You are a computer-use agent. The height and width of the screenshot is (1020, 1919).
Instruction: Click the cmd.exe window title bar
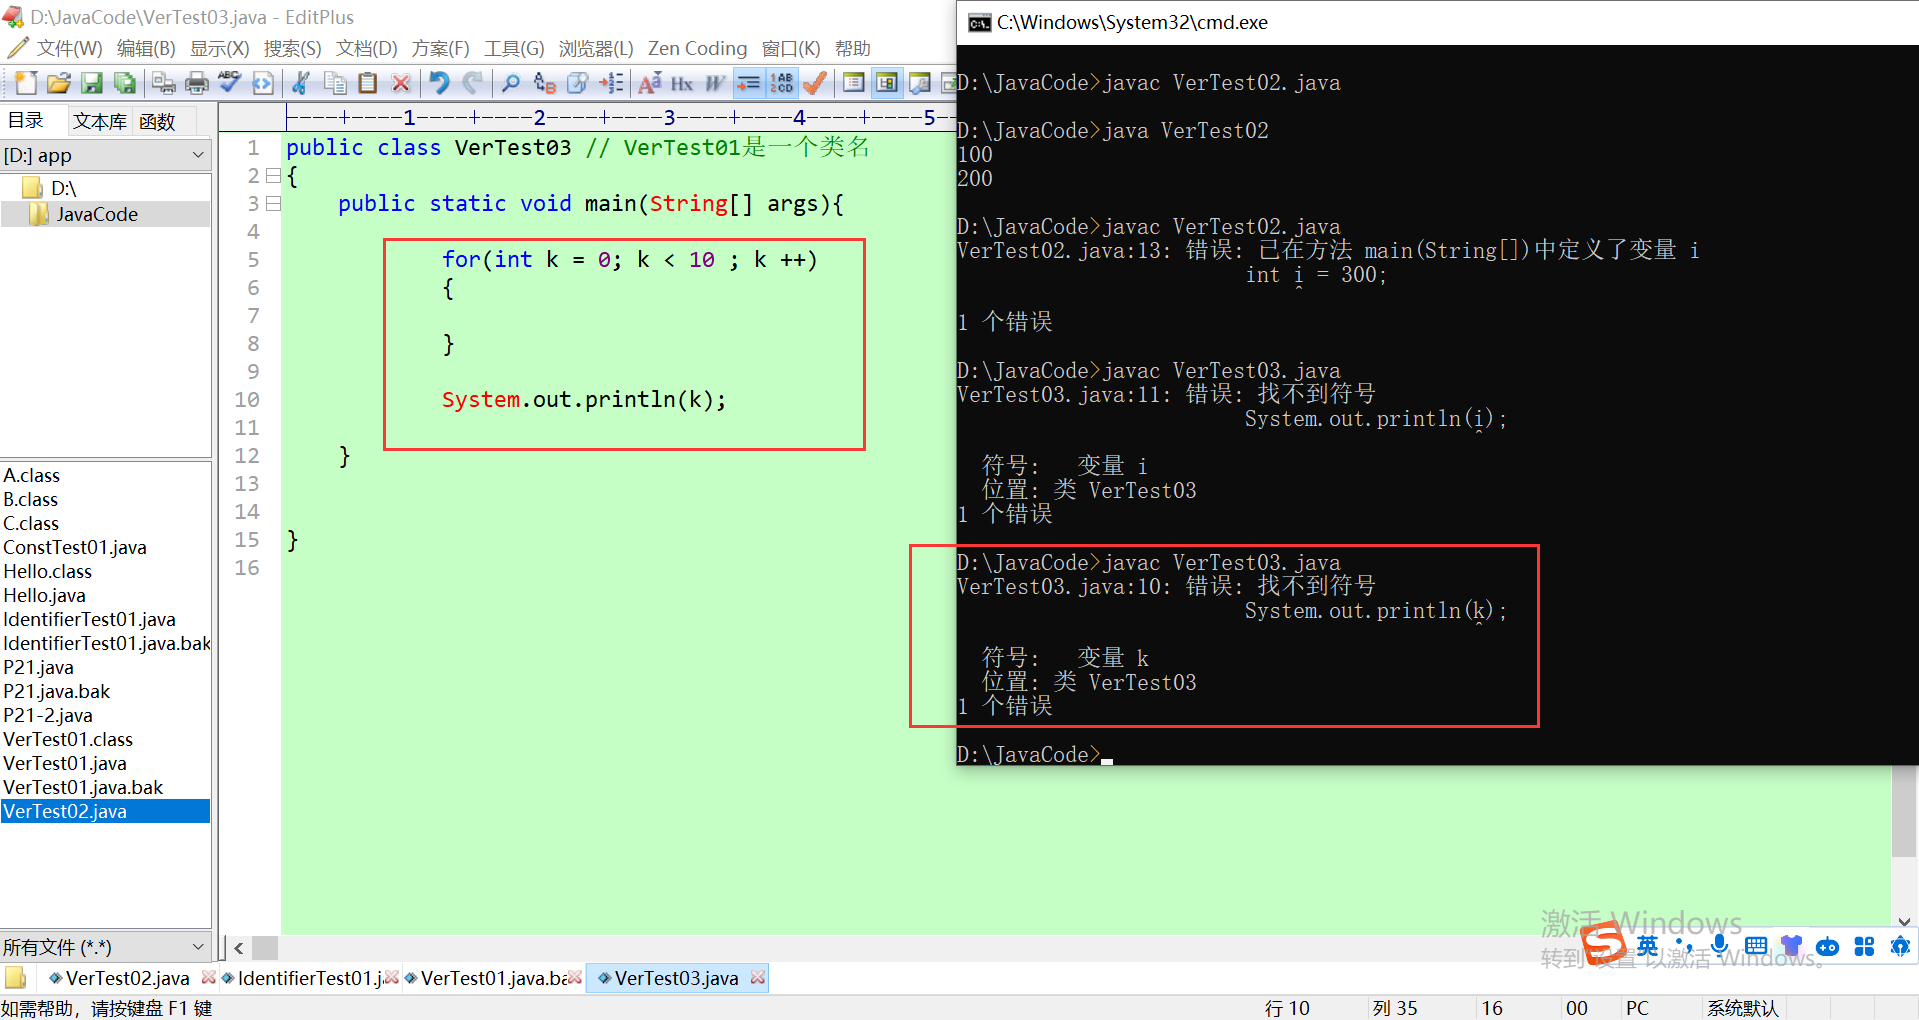[1437, 22]
